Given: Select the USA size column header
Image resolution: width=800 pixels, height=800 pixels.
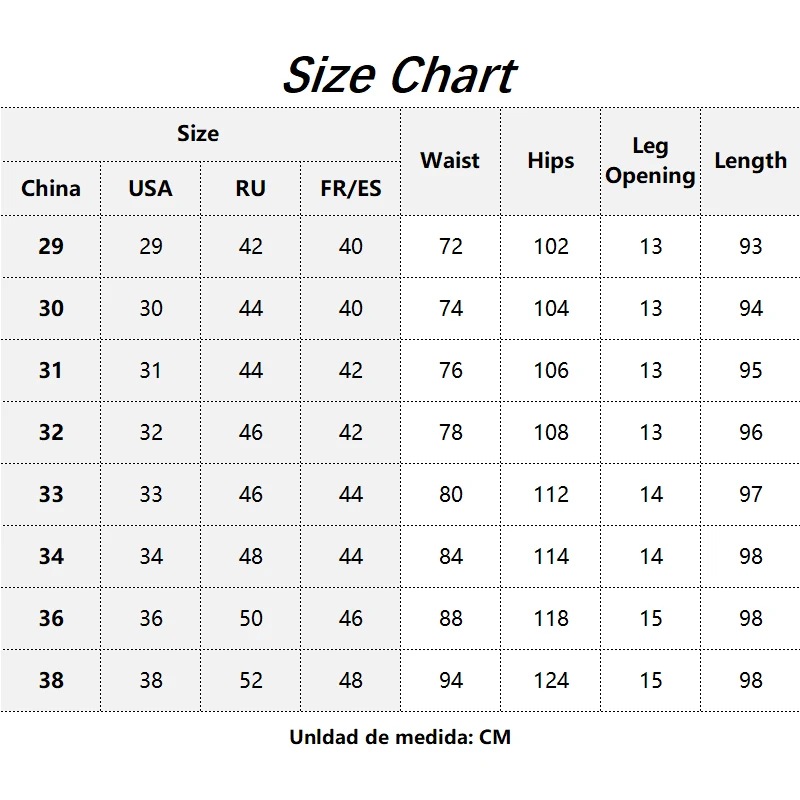Looking at the screenshot, I should pyautogui.click(x=150, y=188).
